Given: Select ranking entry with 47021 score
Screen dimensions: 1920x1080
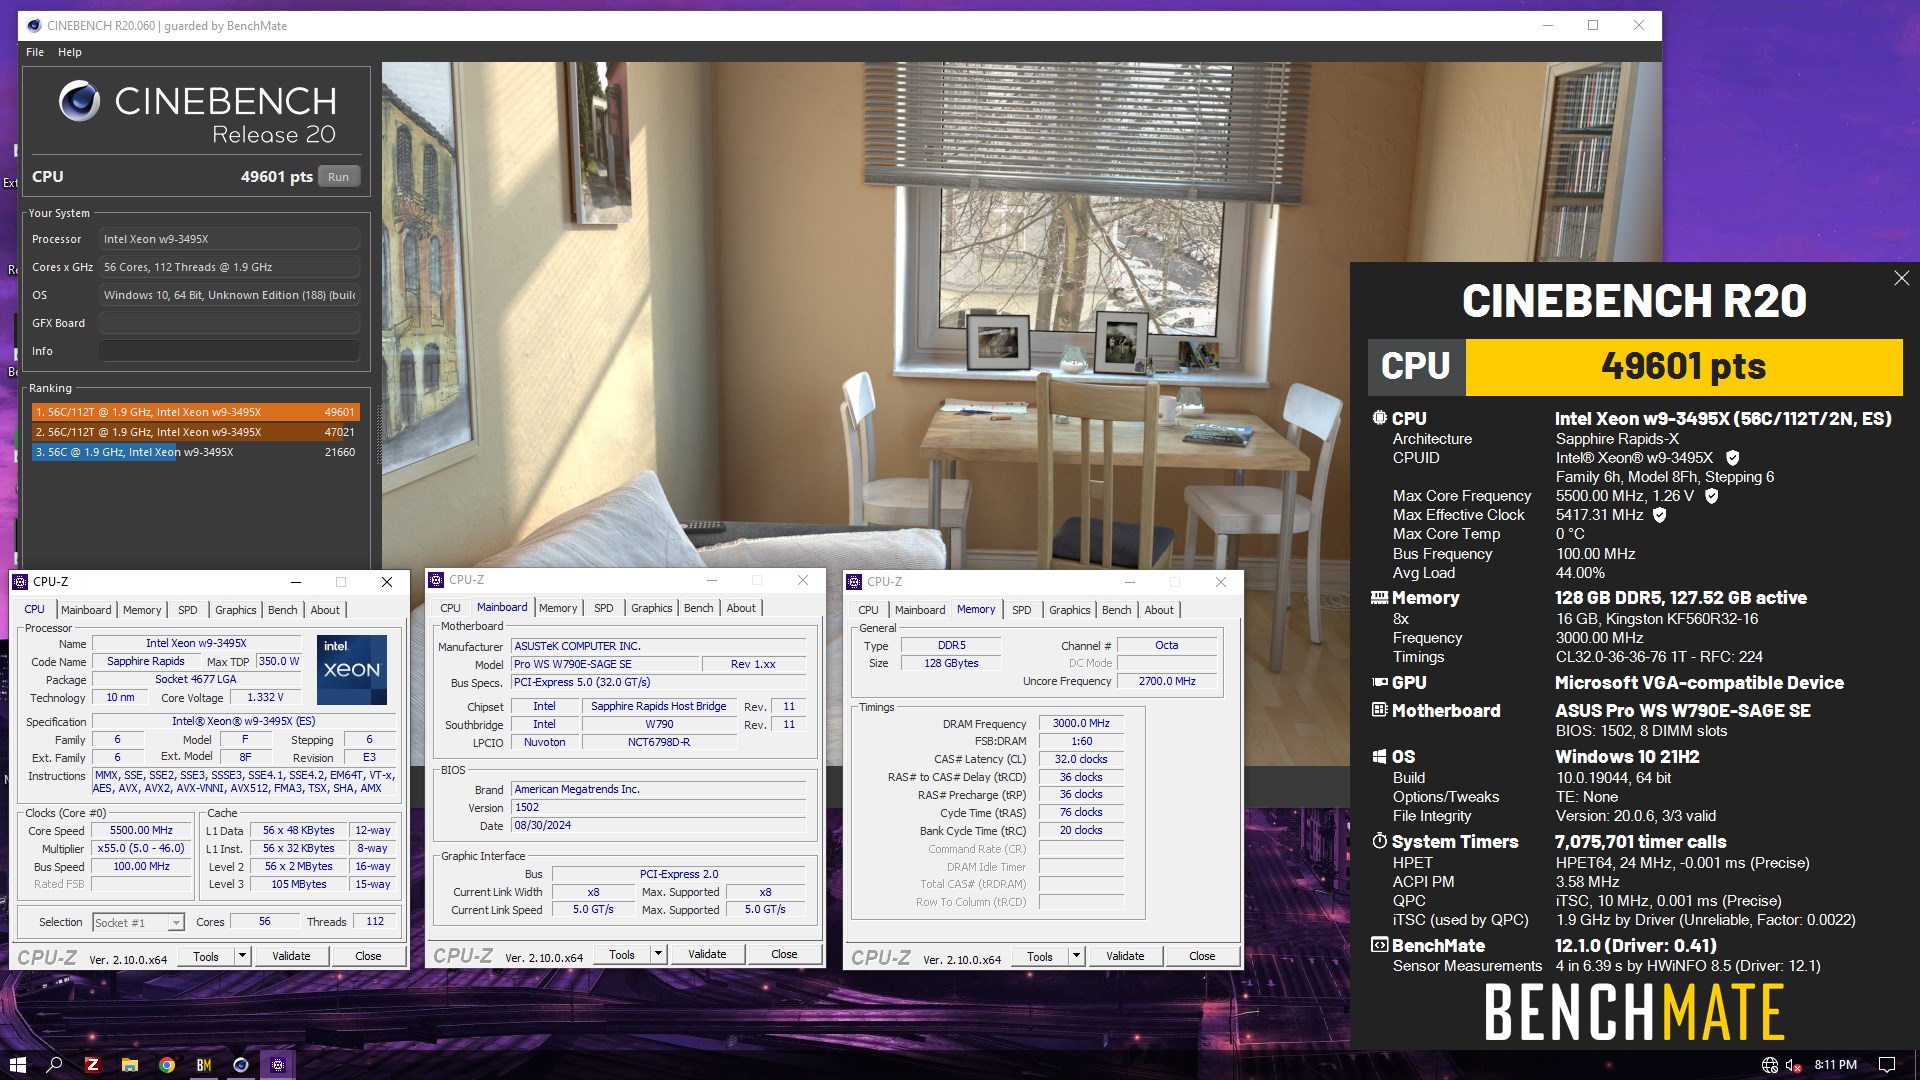Looking at the screenshot, I should [x=195, y=432].
